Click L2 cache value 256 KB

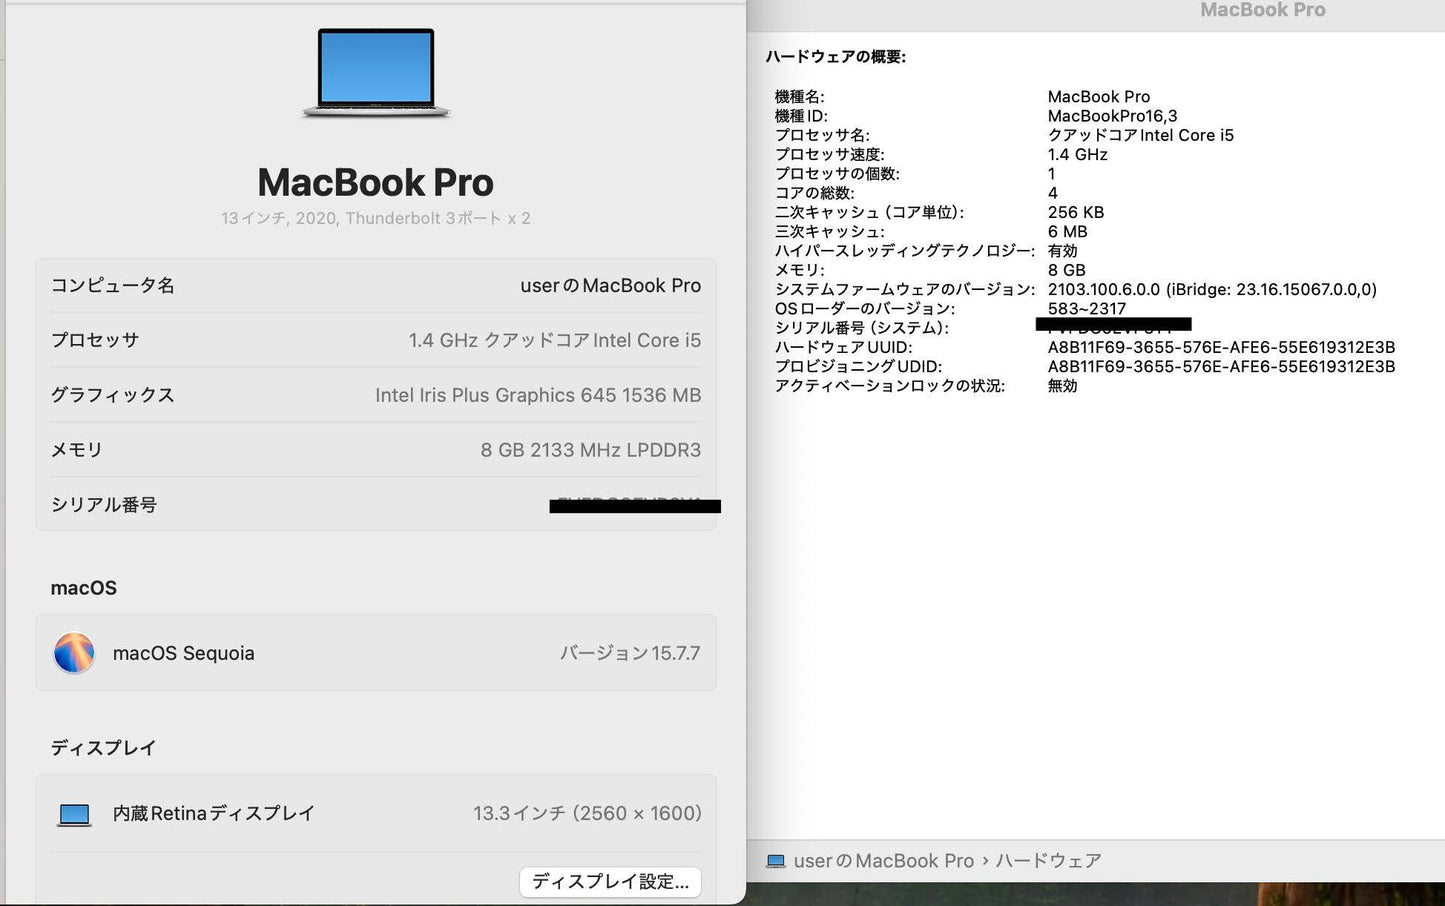pyautogui.click(x=1076, y=212)
